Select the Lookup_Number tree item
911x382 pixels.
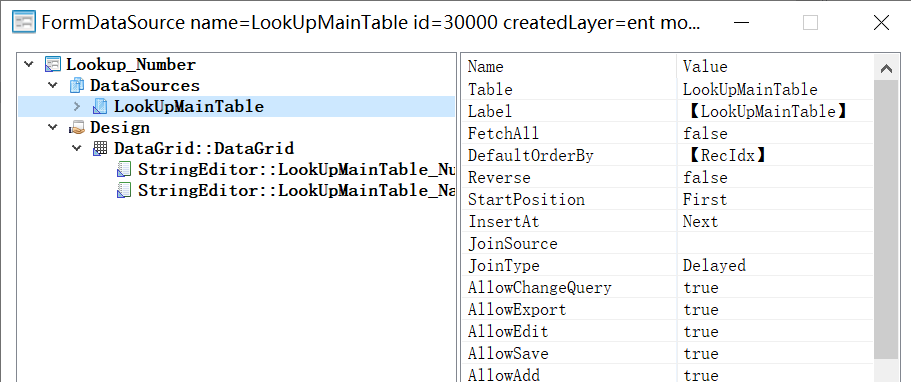pos(131,65)
